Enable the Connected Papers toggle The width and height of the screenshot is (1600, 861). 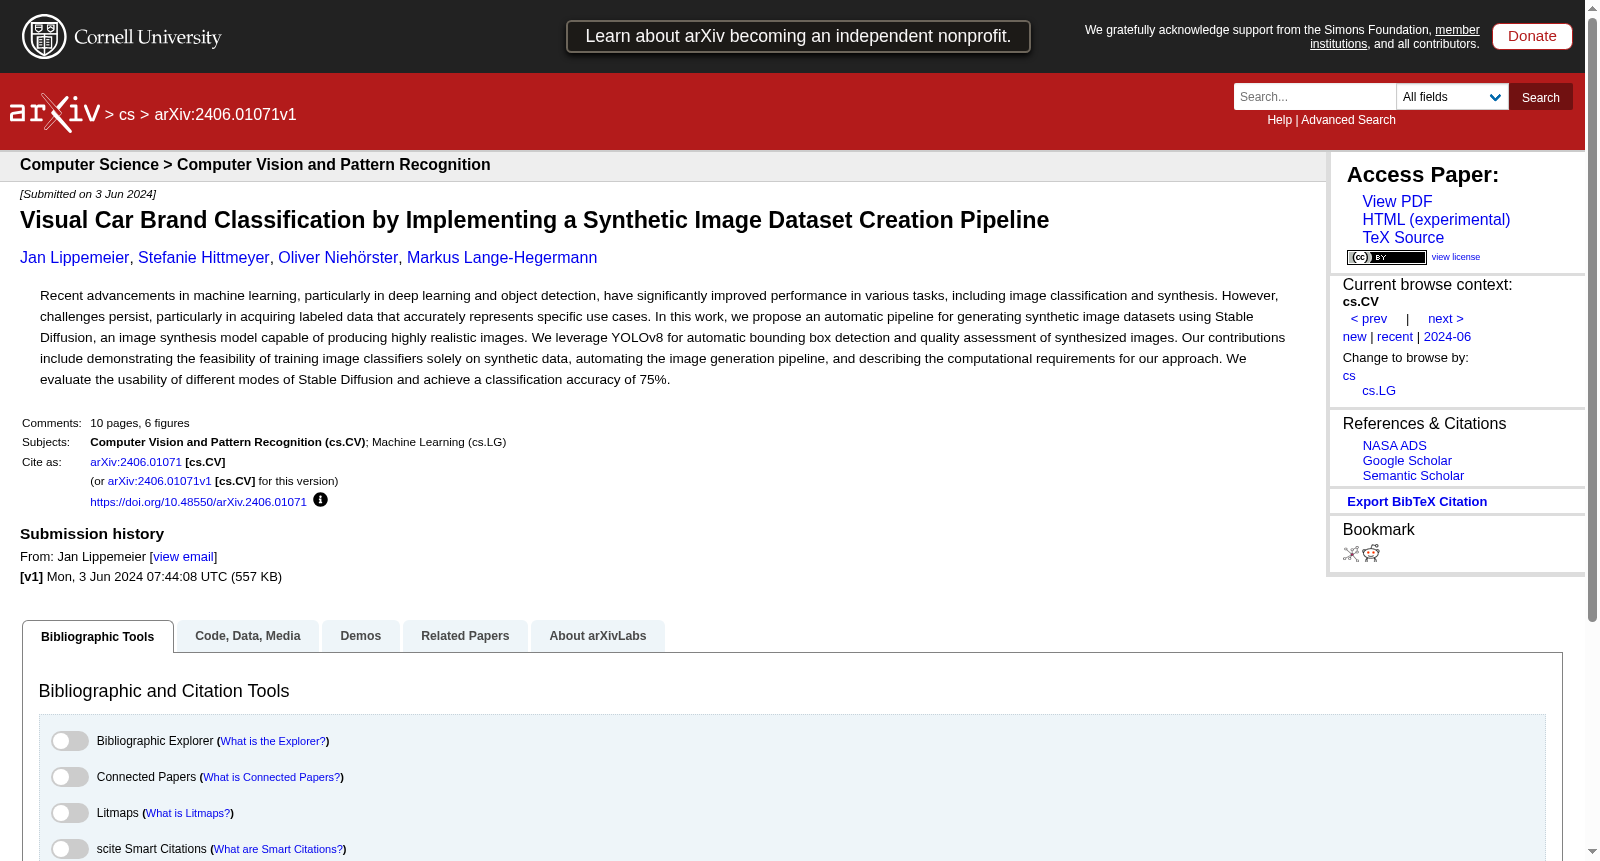click(x=70, y=777)
